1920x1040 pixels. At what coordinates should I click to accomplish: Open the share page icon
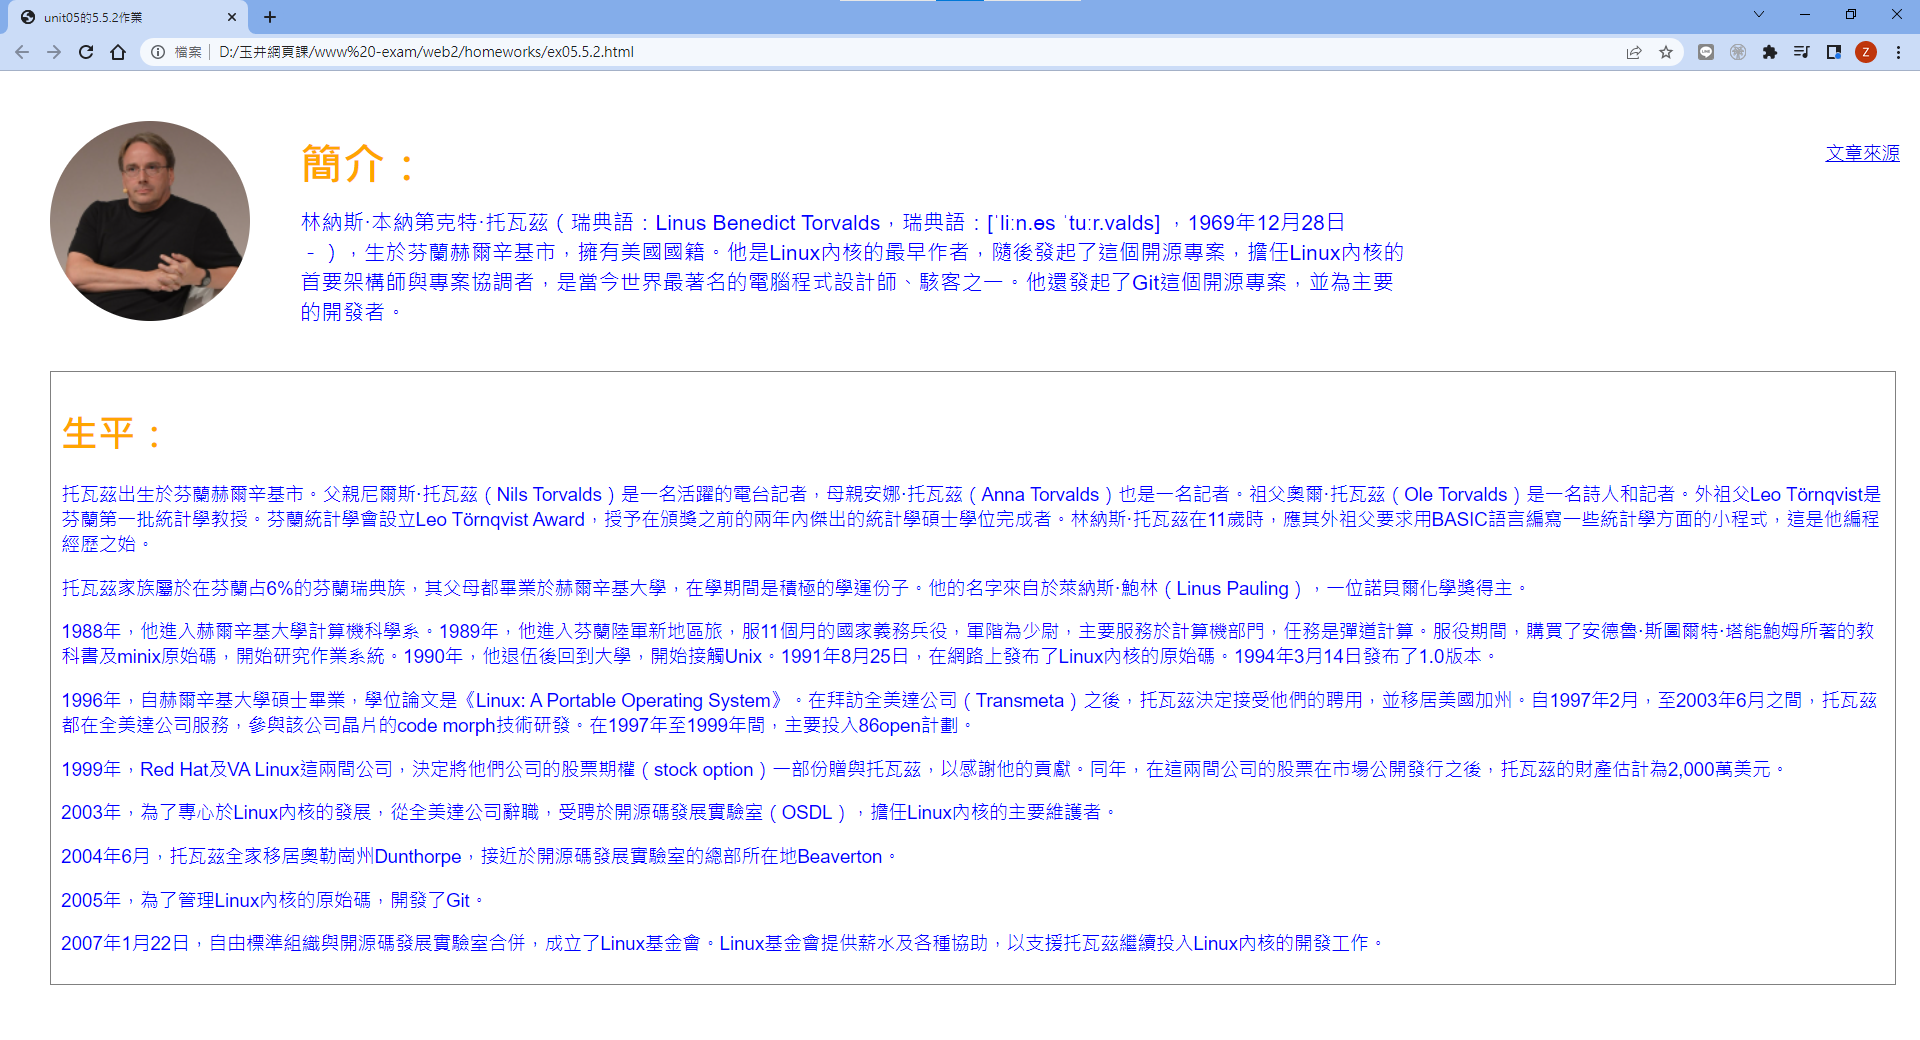1634,52
